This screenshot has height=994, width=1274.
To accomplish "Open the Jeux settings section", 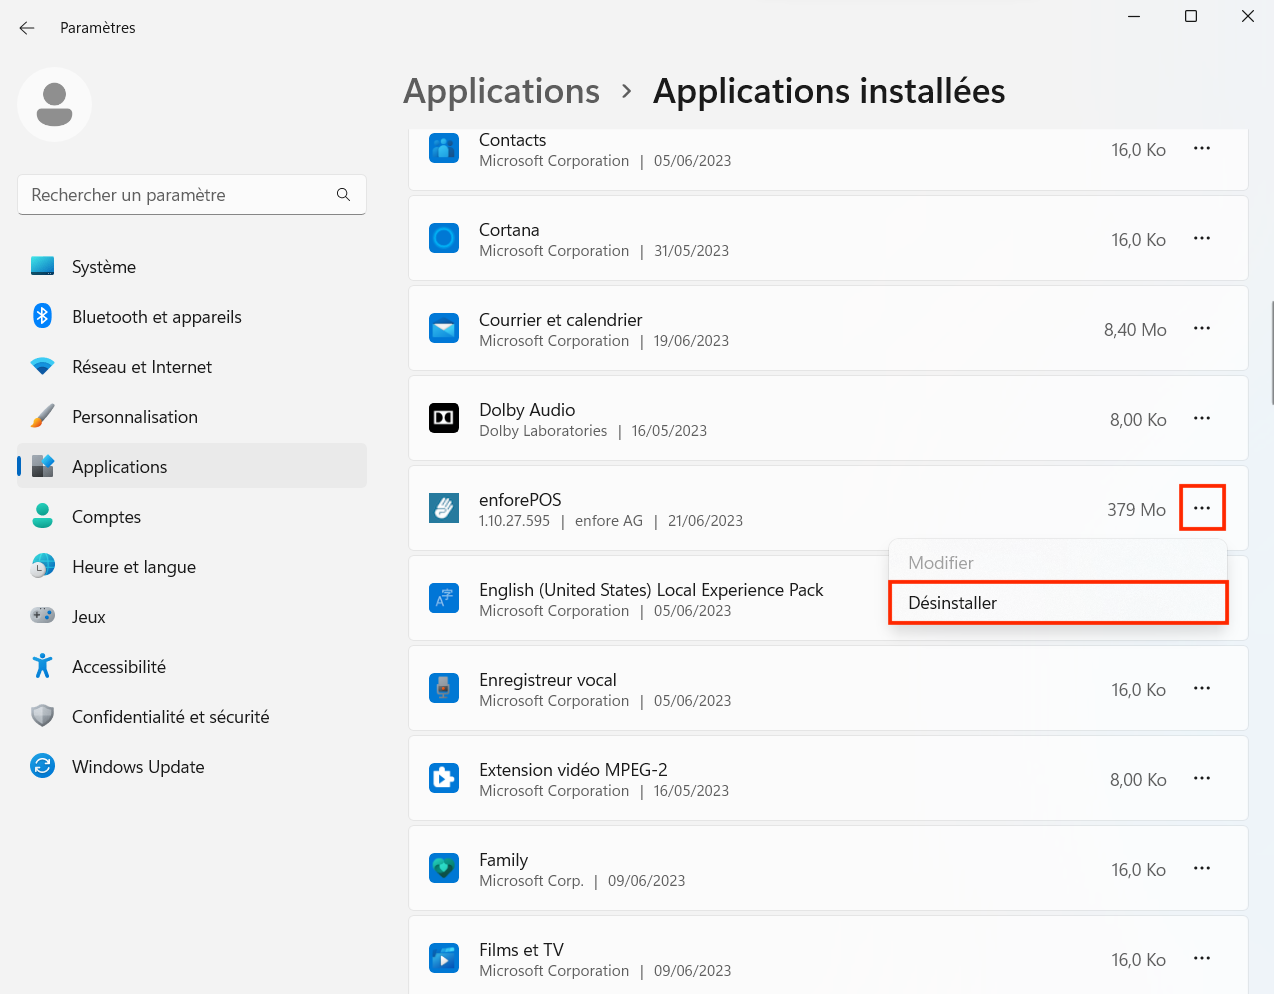I will tap(192, 616).
